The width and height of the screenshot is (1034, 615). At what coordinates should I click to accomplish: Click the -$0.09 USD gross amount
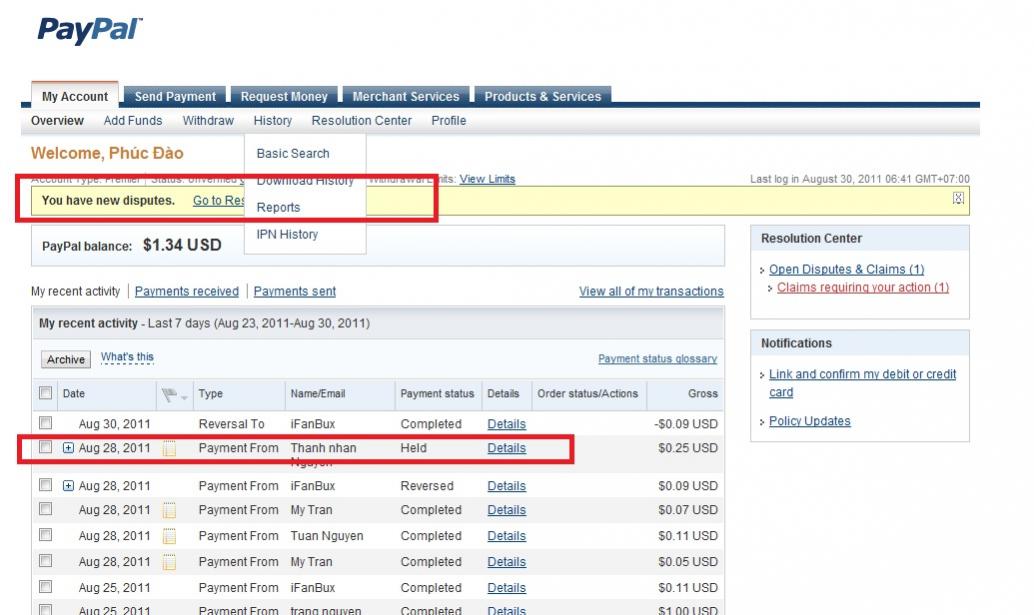pyautogui.click(x=686, y=425)
